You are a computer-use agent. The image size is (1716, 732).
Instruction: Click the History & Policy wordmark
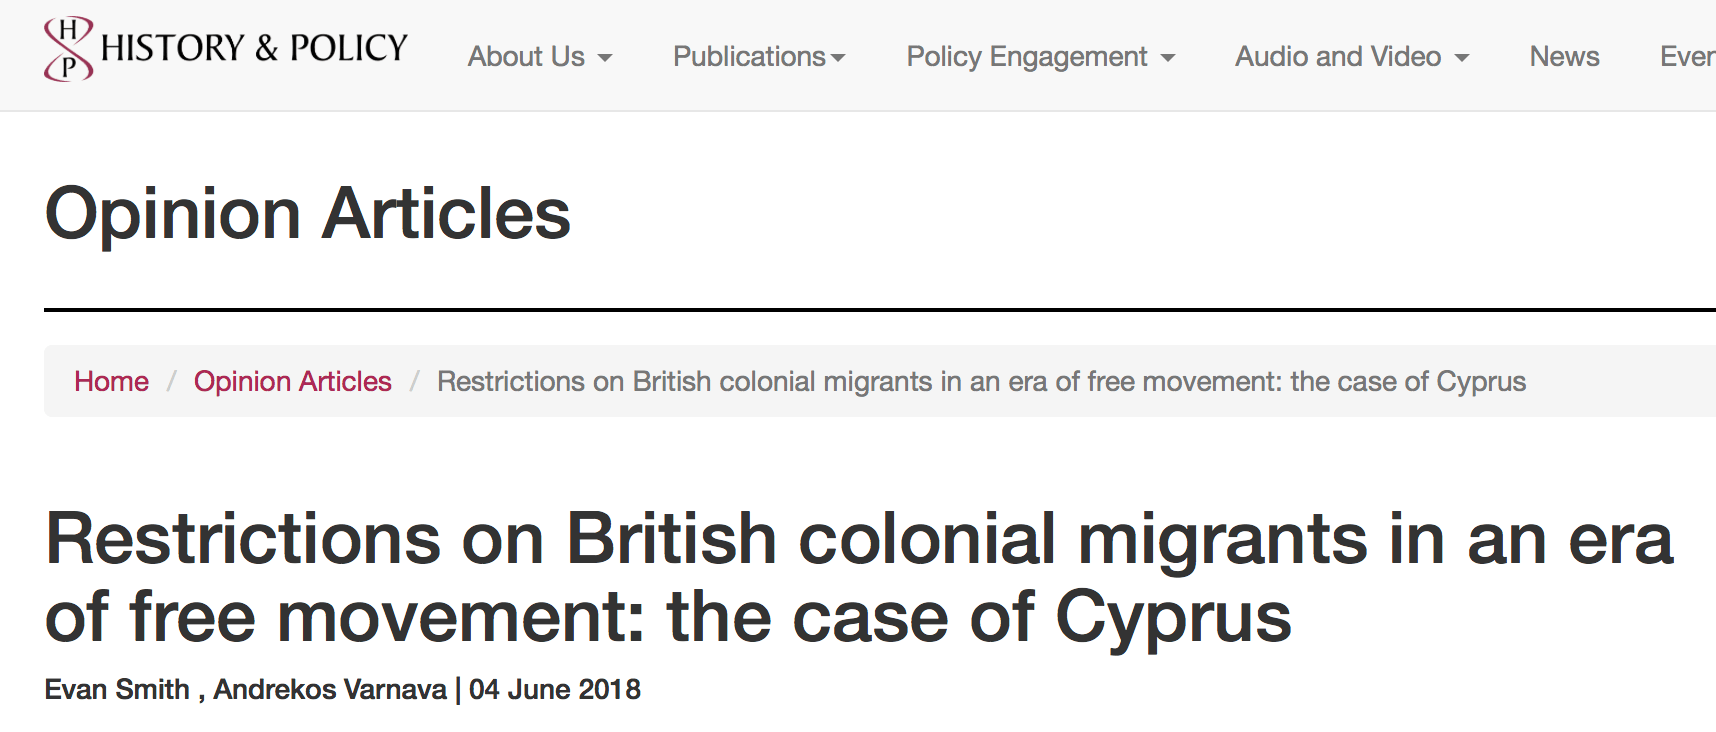tap(254, 48)
